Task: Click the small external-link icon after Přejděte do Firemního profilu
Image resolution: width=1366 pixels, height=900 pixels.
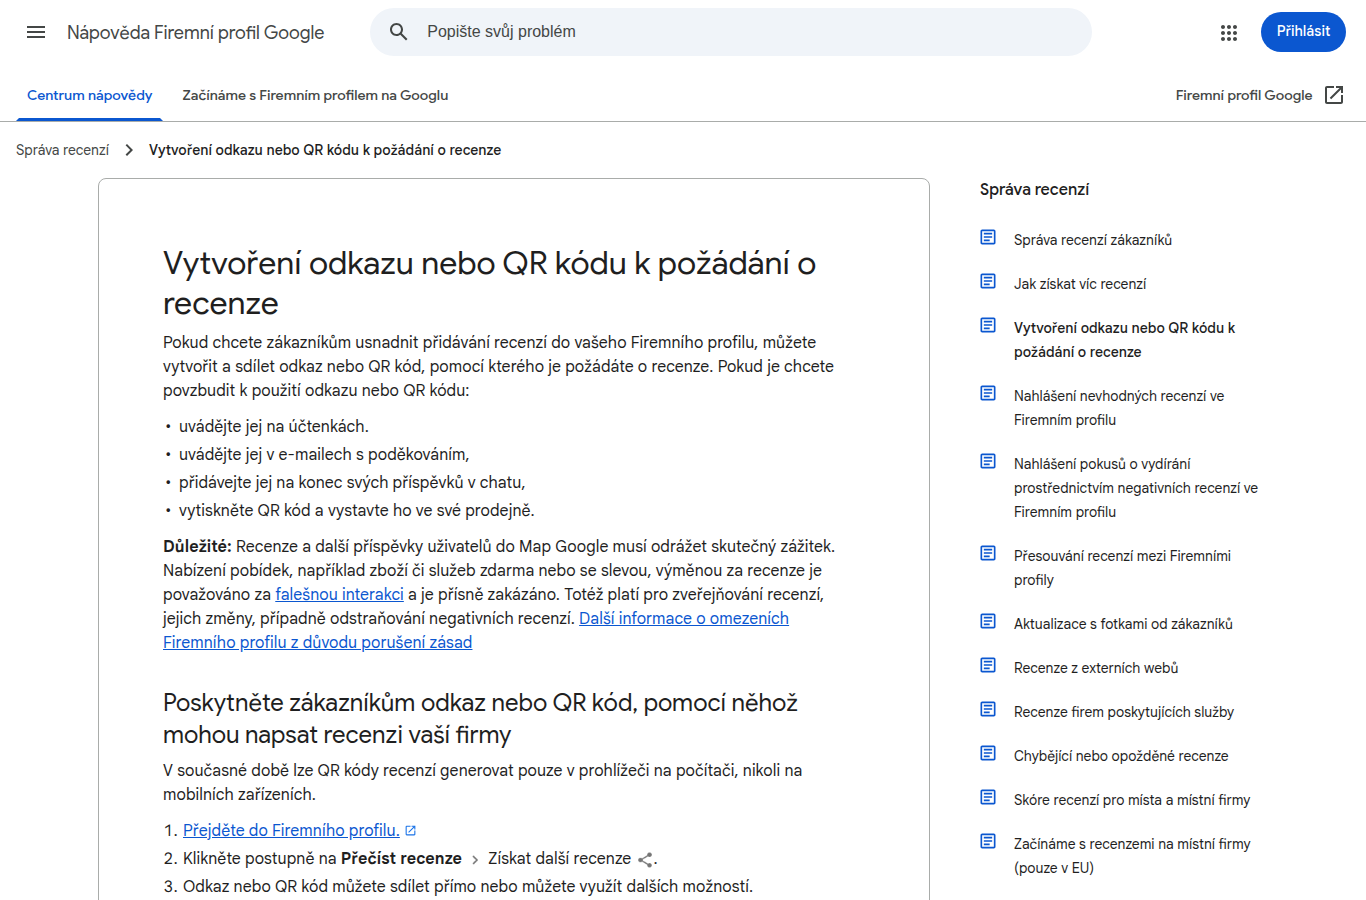Action: point(410,831)
